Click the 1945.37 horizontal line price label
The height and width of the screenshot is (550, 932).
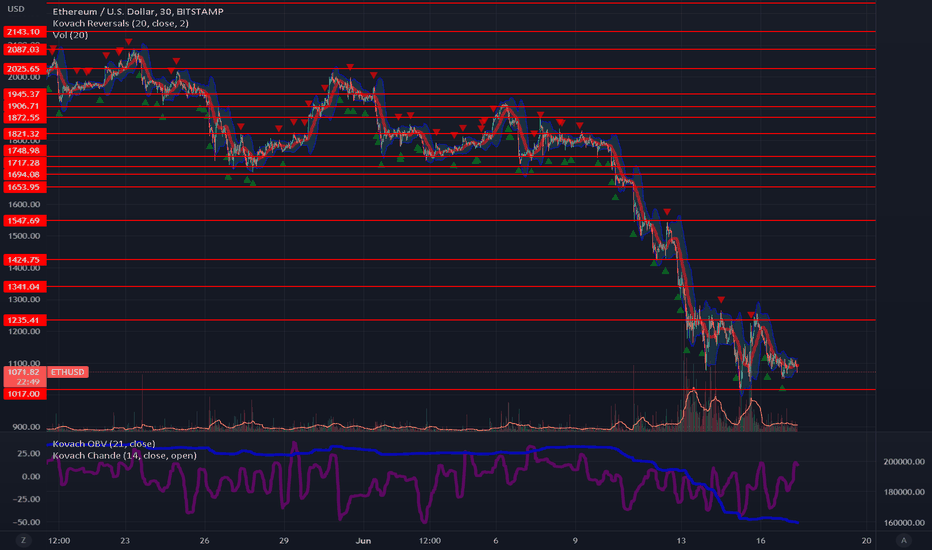pos(24,94)
